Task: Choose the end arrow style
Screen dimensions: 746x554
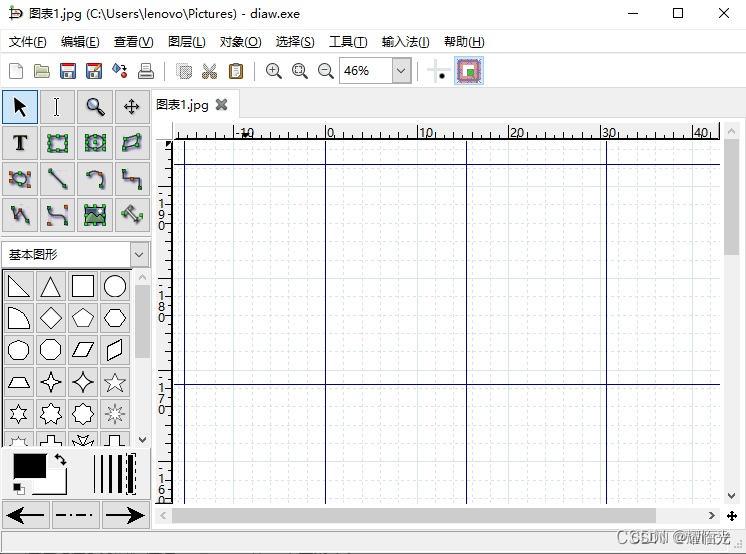Action: (x=126, y=515)
